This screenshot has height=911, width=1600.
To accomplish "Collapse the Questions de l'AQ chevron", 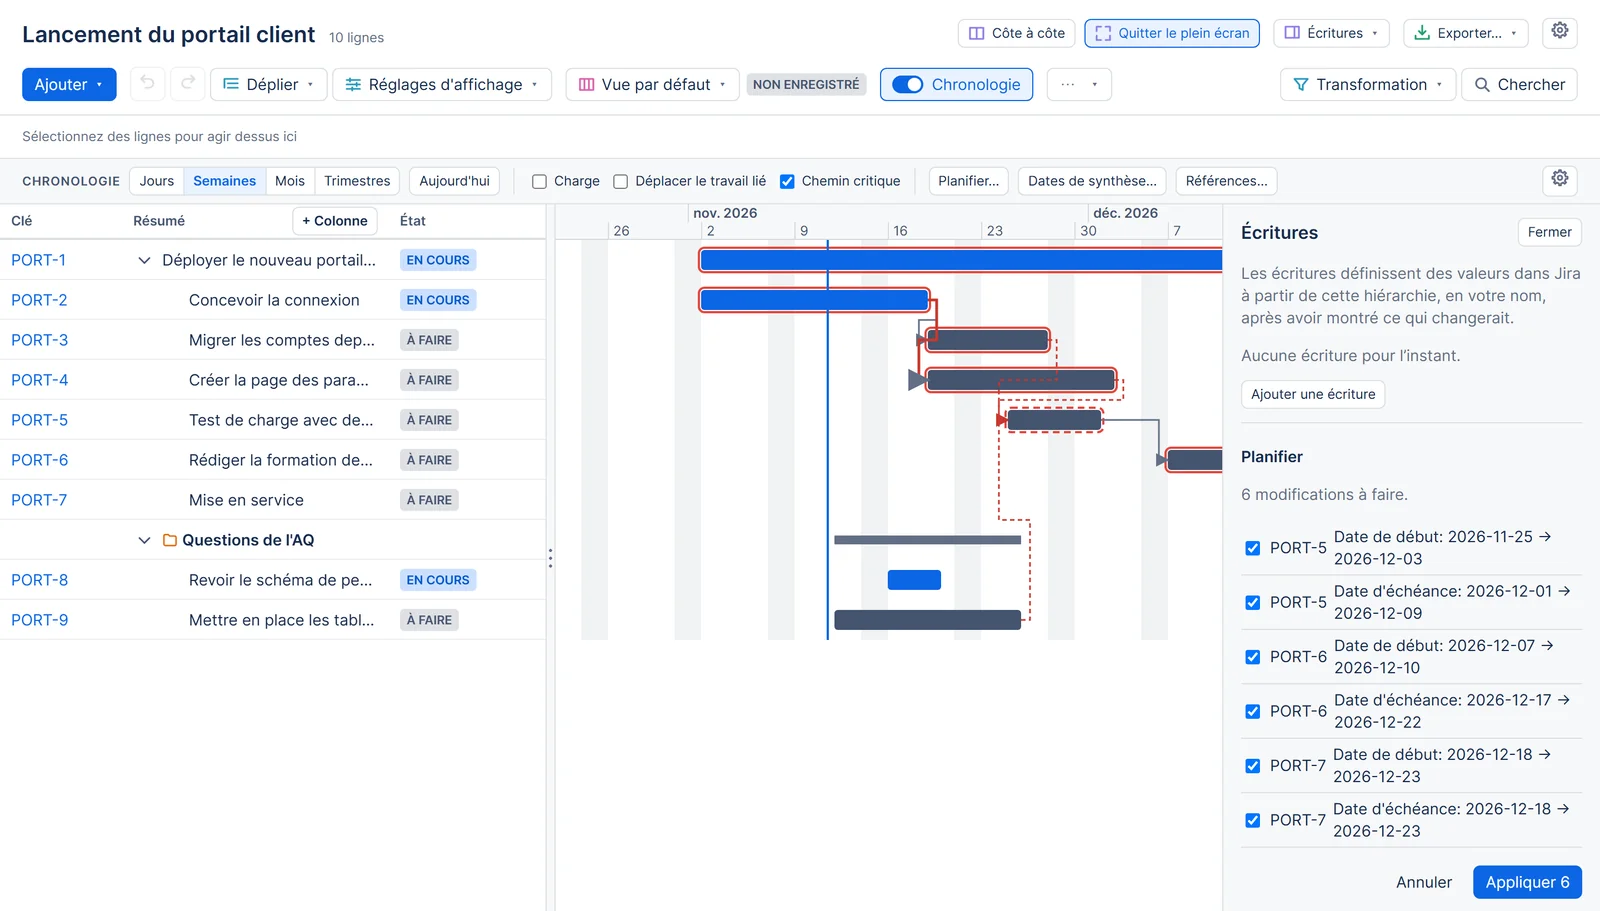I will (x=144, y=540).
